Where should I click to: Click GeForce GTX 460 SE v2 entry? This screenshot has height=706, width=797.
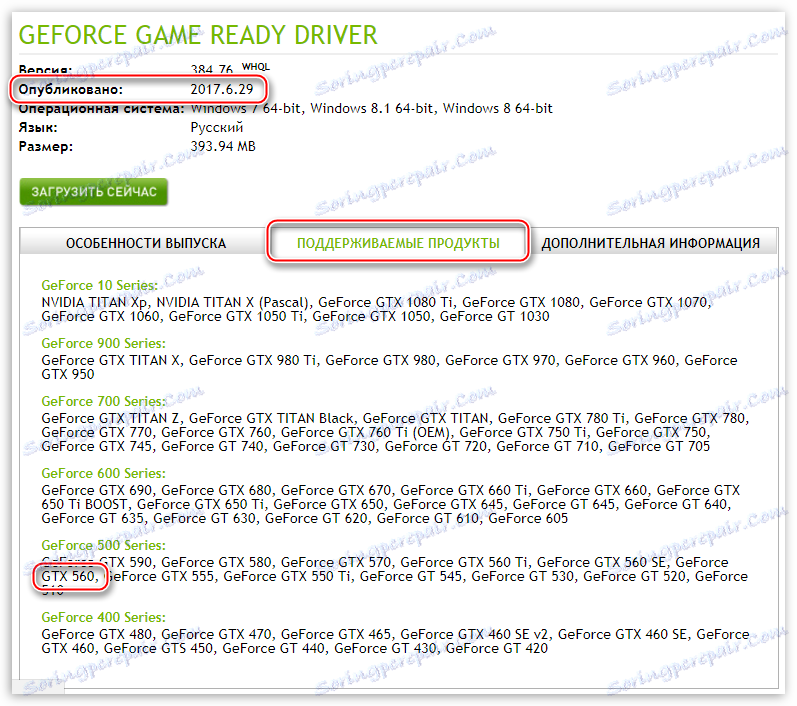tap(474, 634)
